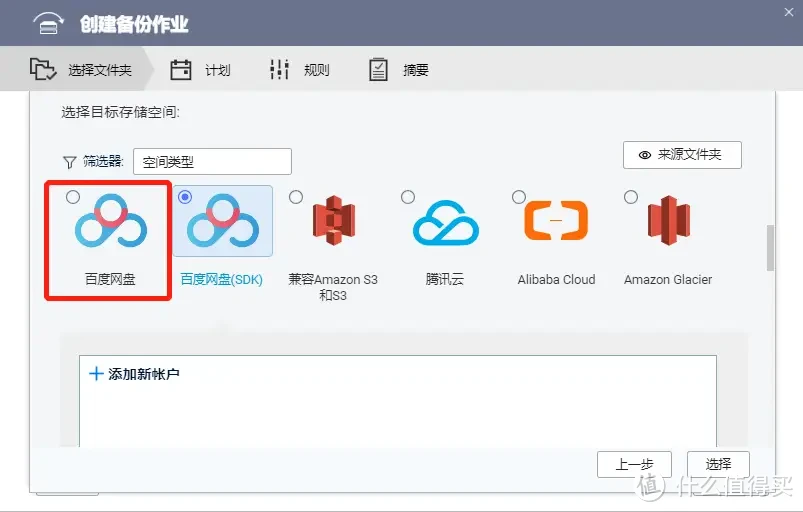This screenshot has height=512, width=803.
Task: Select the 腾讯云 radio button
Action: coord(408,197)
